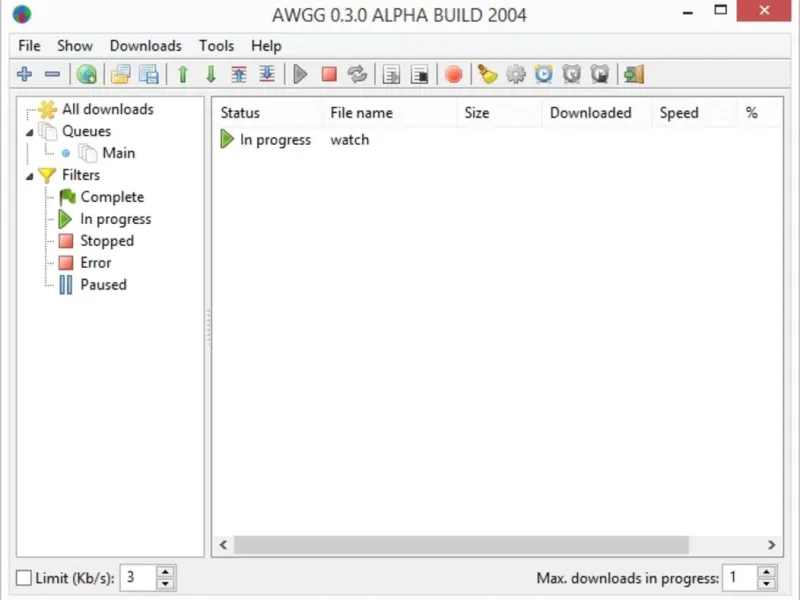Click the stop-queue document icon with black square
800x600 pixels.
[419, 74]
